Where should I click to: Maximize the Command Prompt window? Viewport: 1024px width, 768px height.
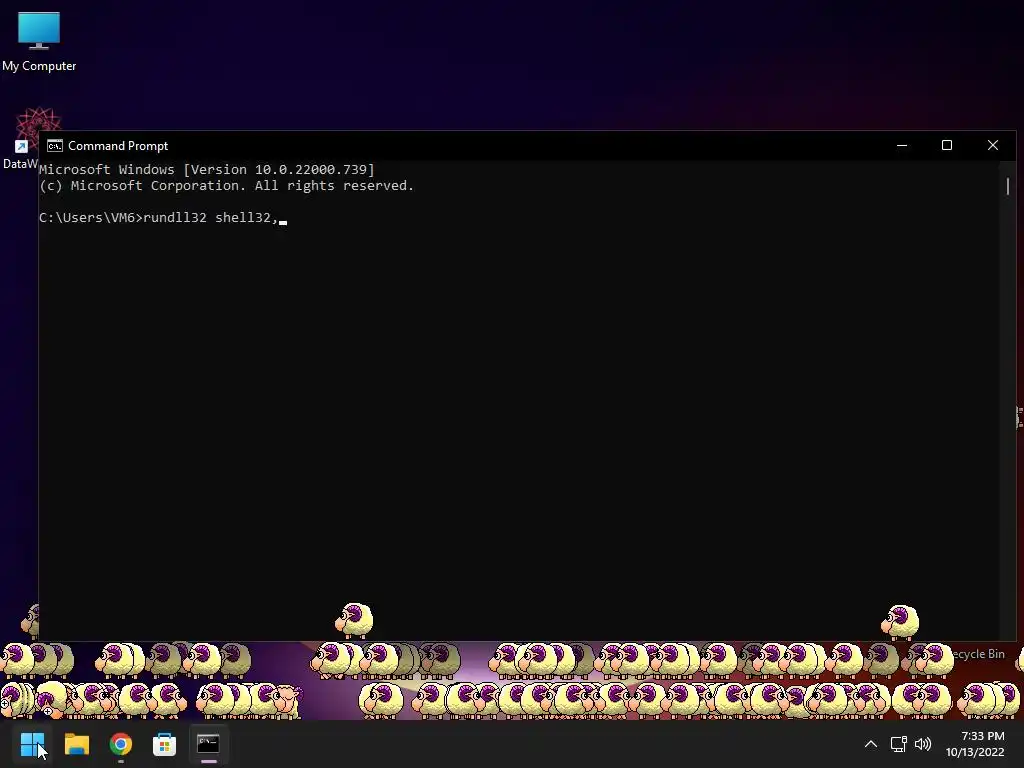947,145
